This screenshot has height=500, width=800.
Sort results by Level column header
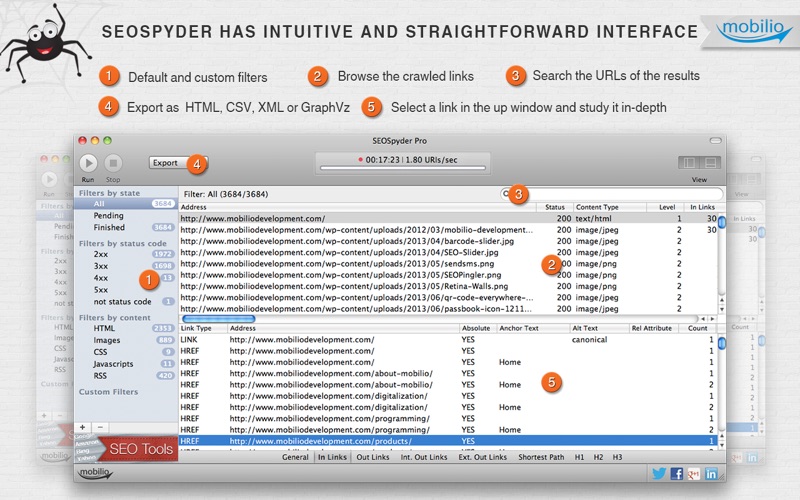665,207
